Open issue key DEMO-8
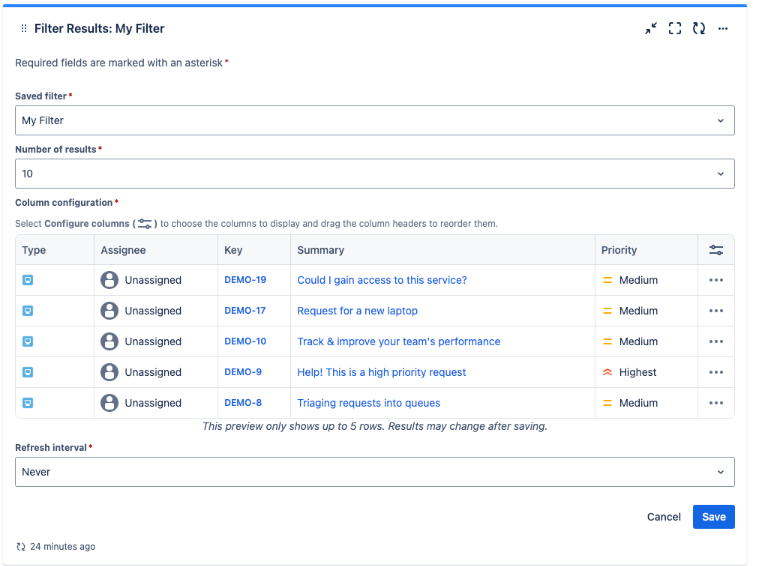Viewport: 757px width, 566px height. tap(243, 402)
